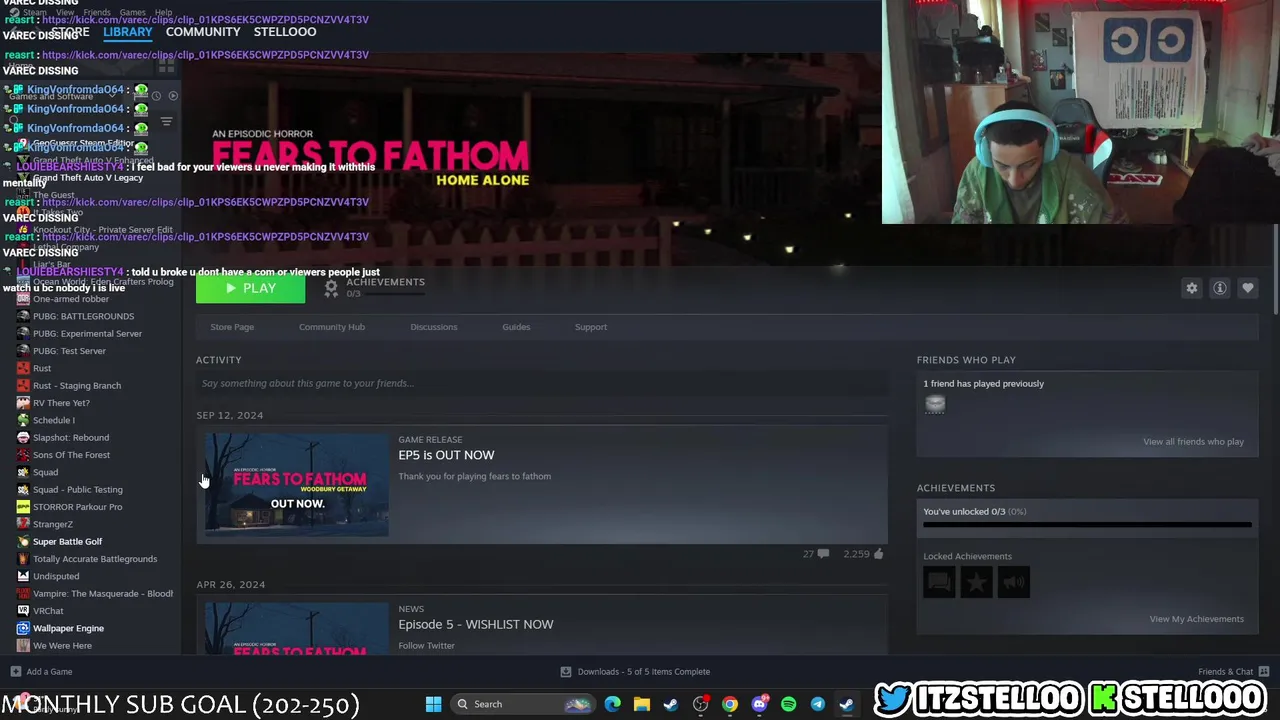Open the EP5 Woodbury Getaway thumbnail

297,485
